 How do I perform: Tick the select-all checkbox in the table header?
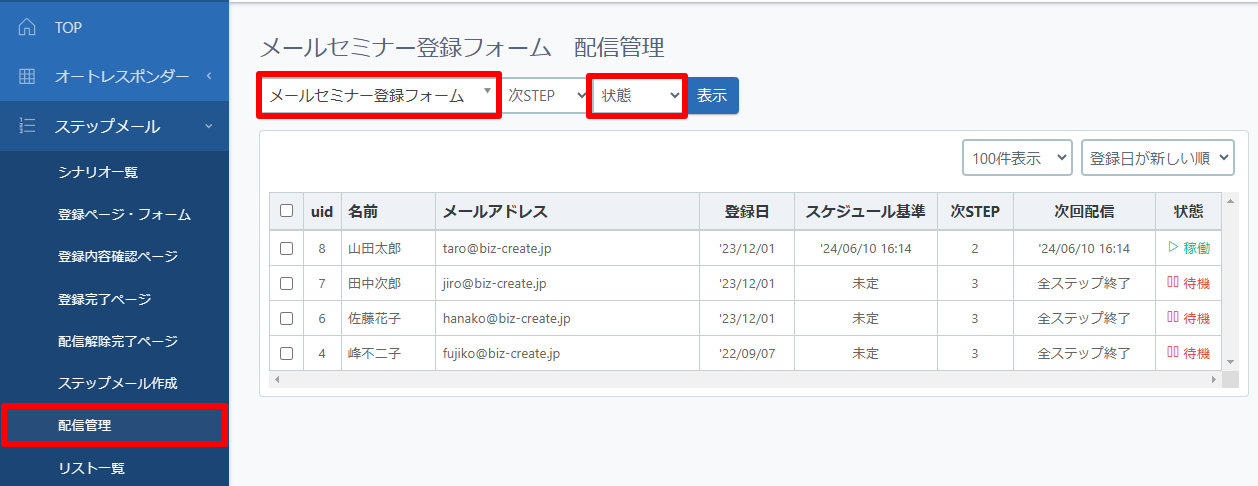pos(287,211)
